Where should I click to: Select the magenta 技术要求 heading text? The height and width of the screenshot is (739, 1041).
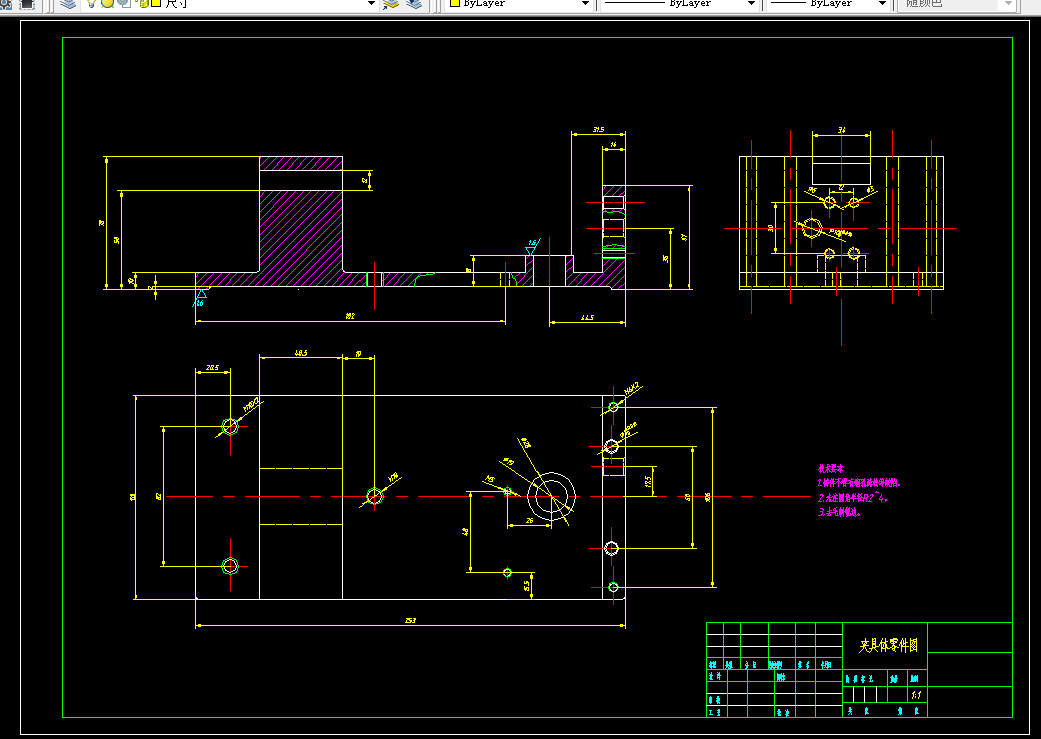831,469
